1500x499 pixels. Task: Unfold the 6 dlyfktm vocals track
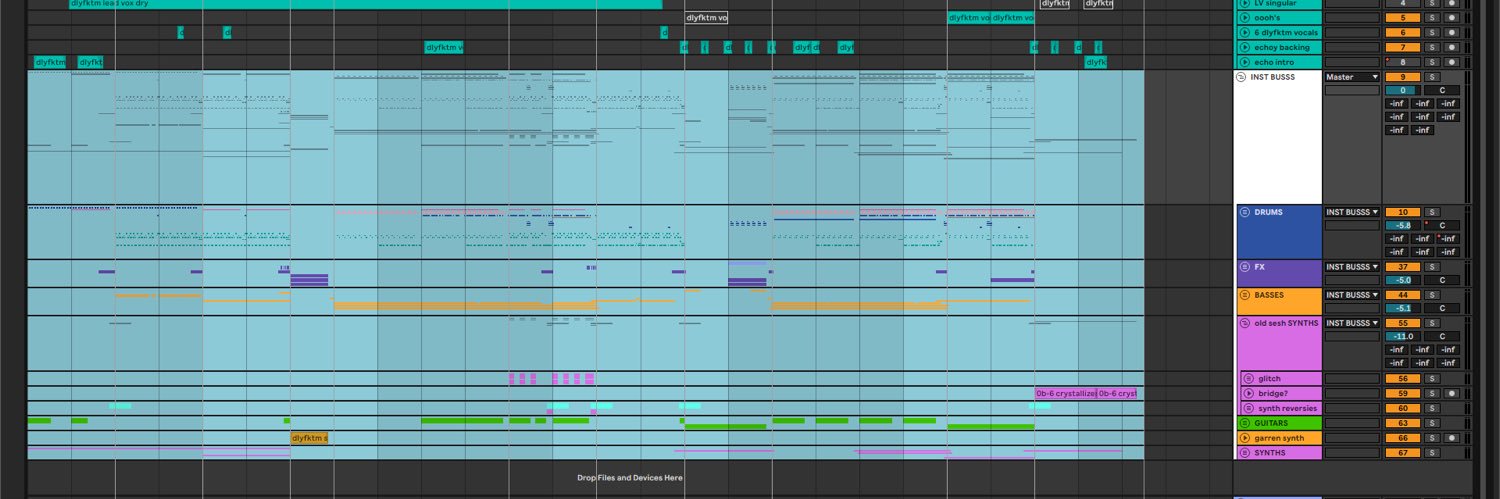1244,33
